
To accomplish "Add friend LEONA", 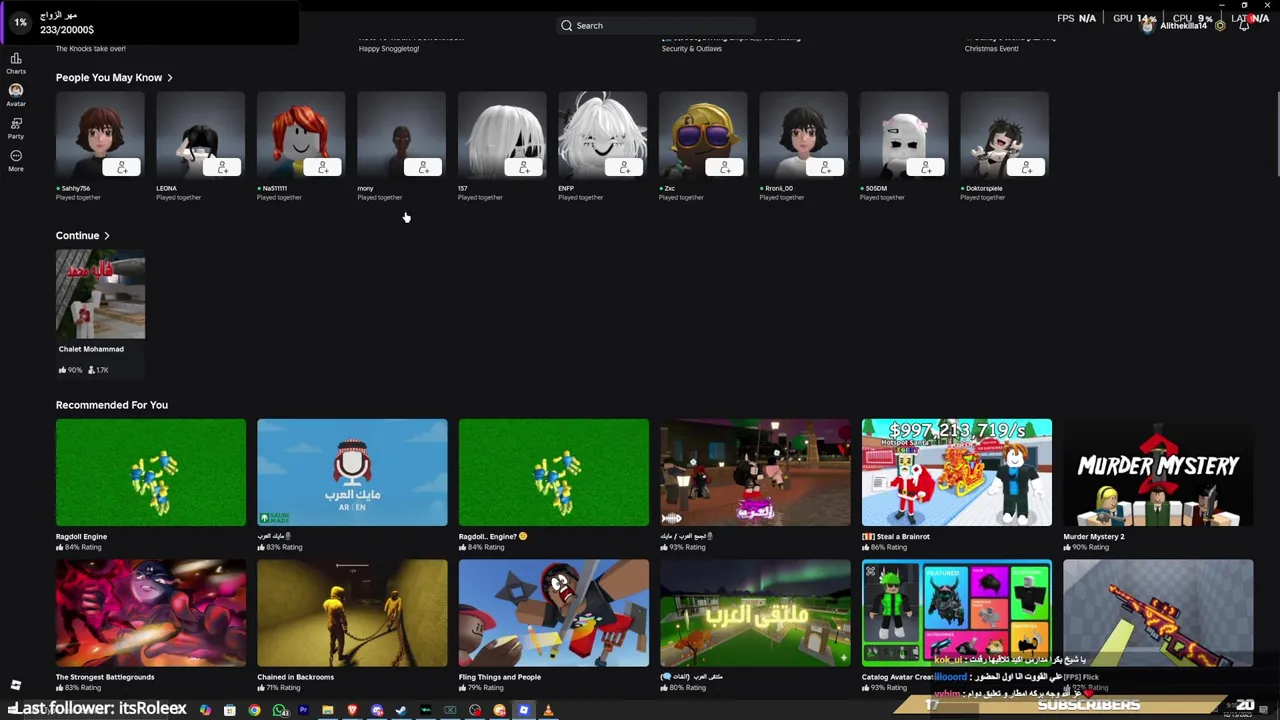I will 223,167.
